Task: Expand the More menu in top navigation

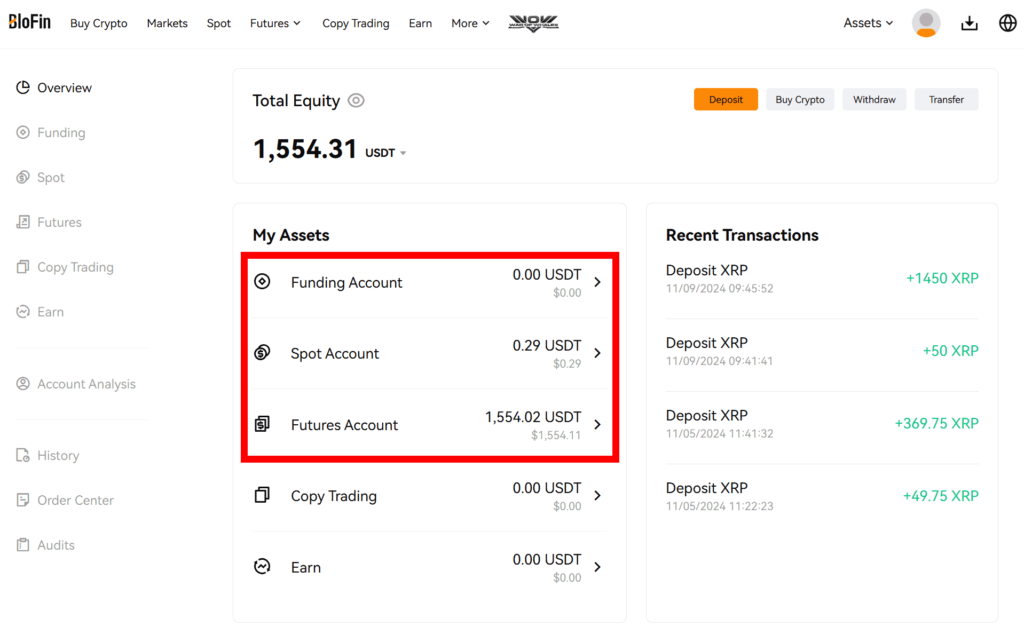Action: pyautogui.click(x=470, y=24)
